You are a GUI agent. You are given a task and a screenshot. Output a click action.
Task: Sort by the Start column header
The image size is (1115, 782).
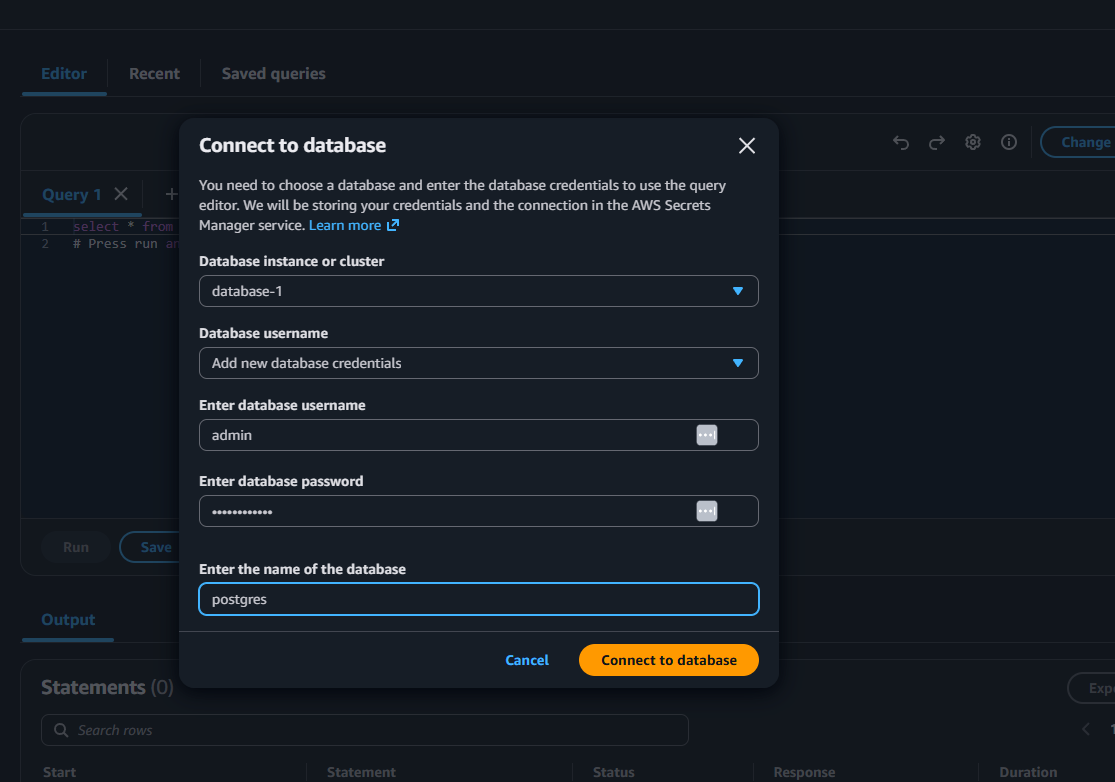click(59, 772)
